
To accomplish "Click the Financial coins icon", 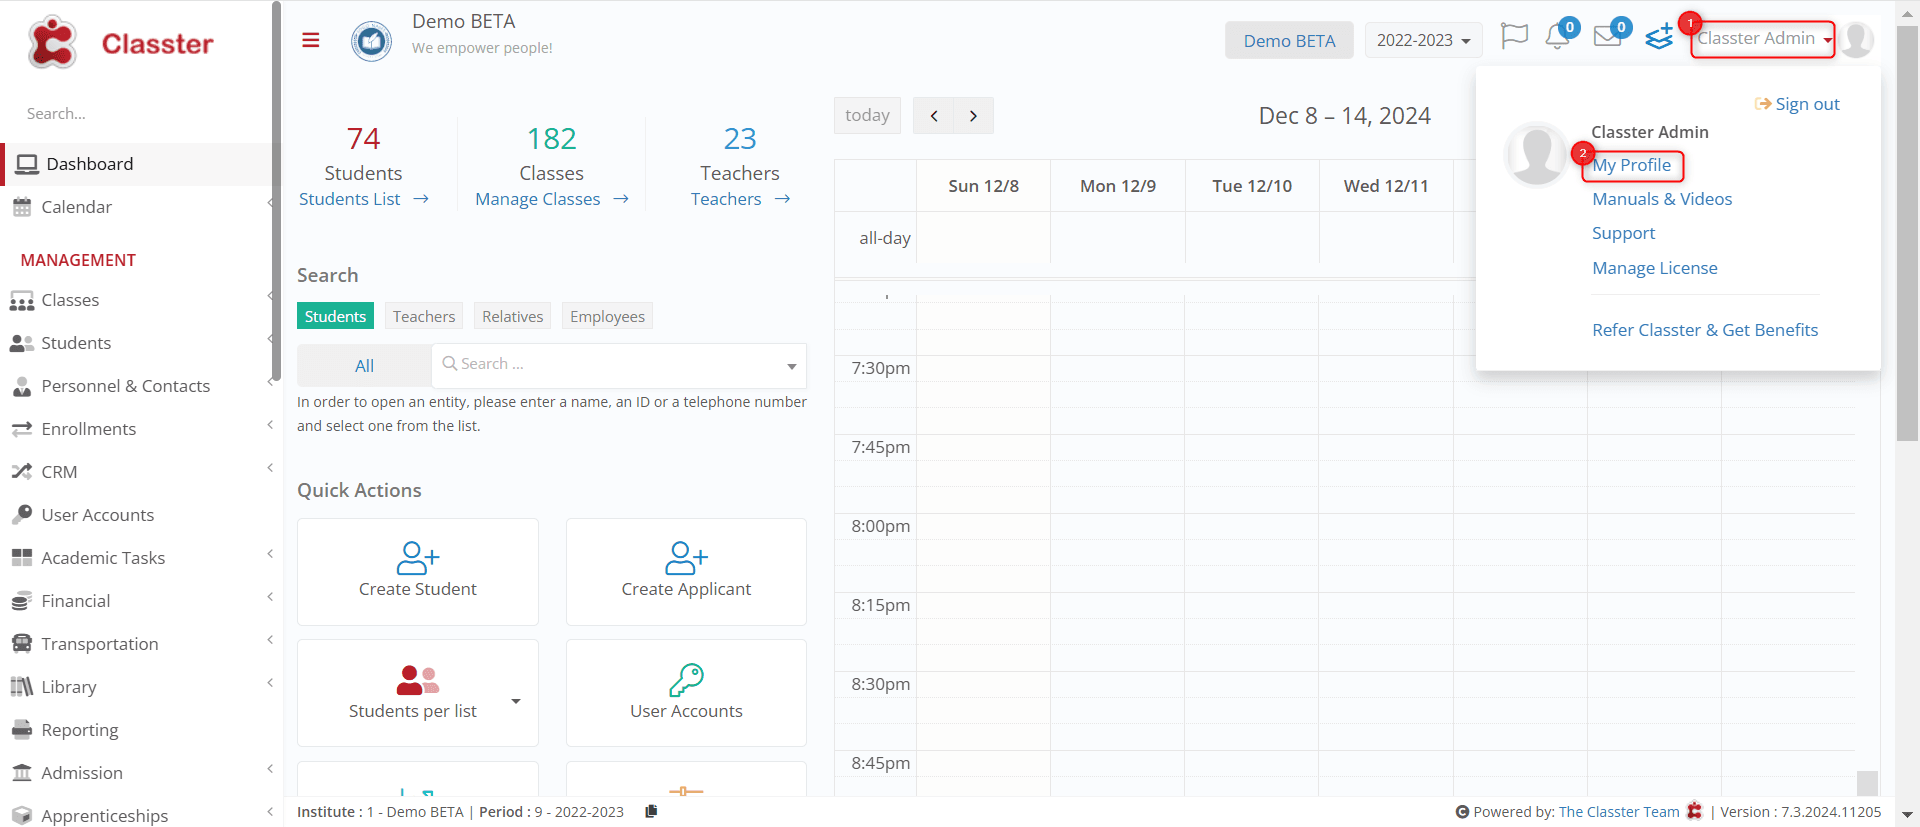I will (22, 601).
